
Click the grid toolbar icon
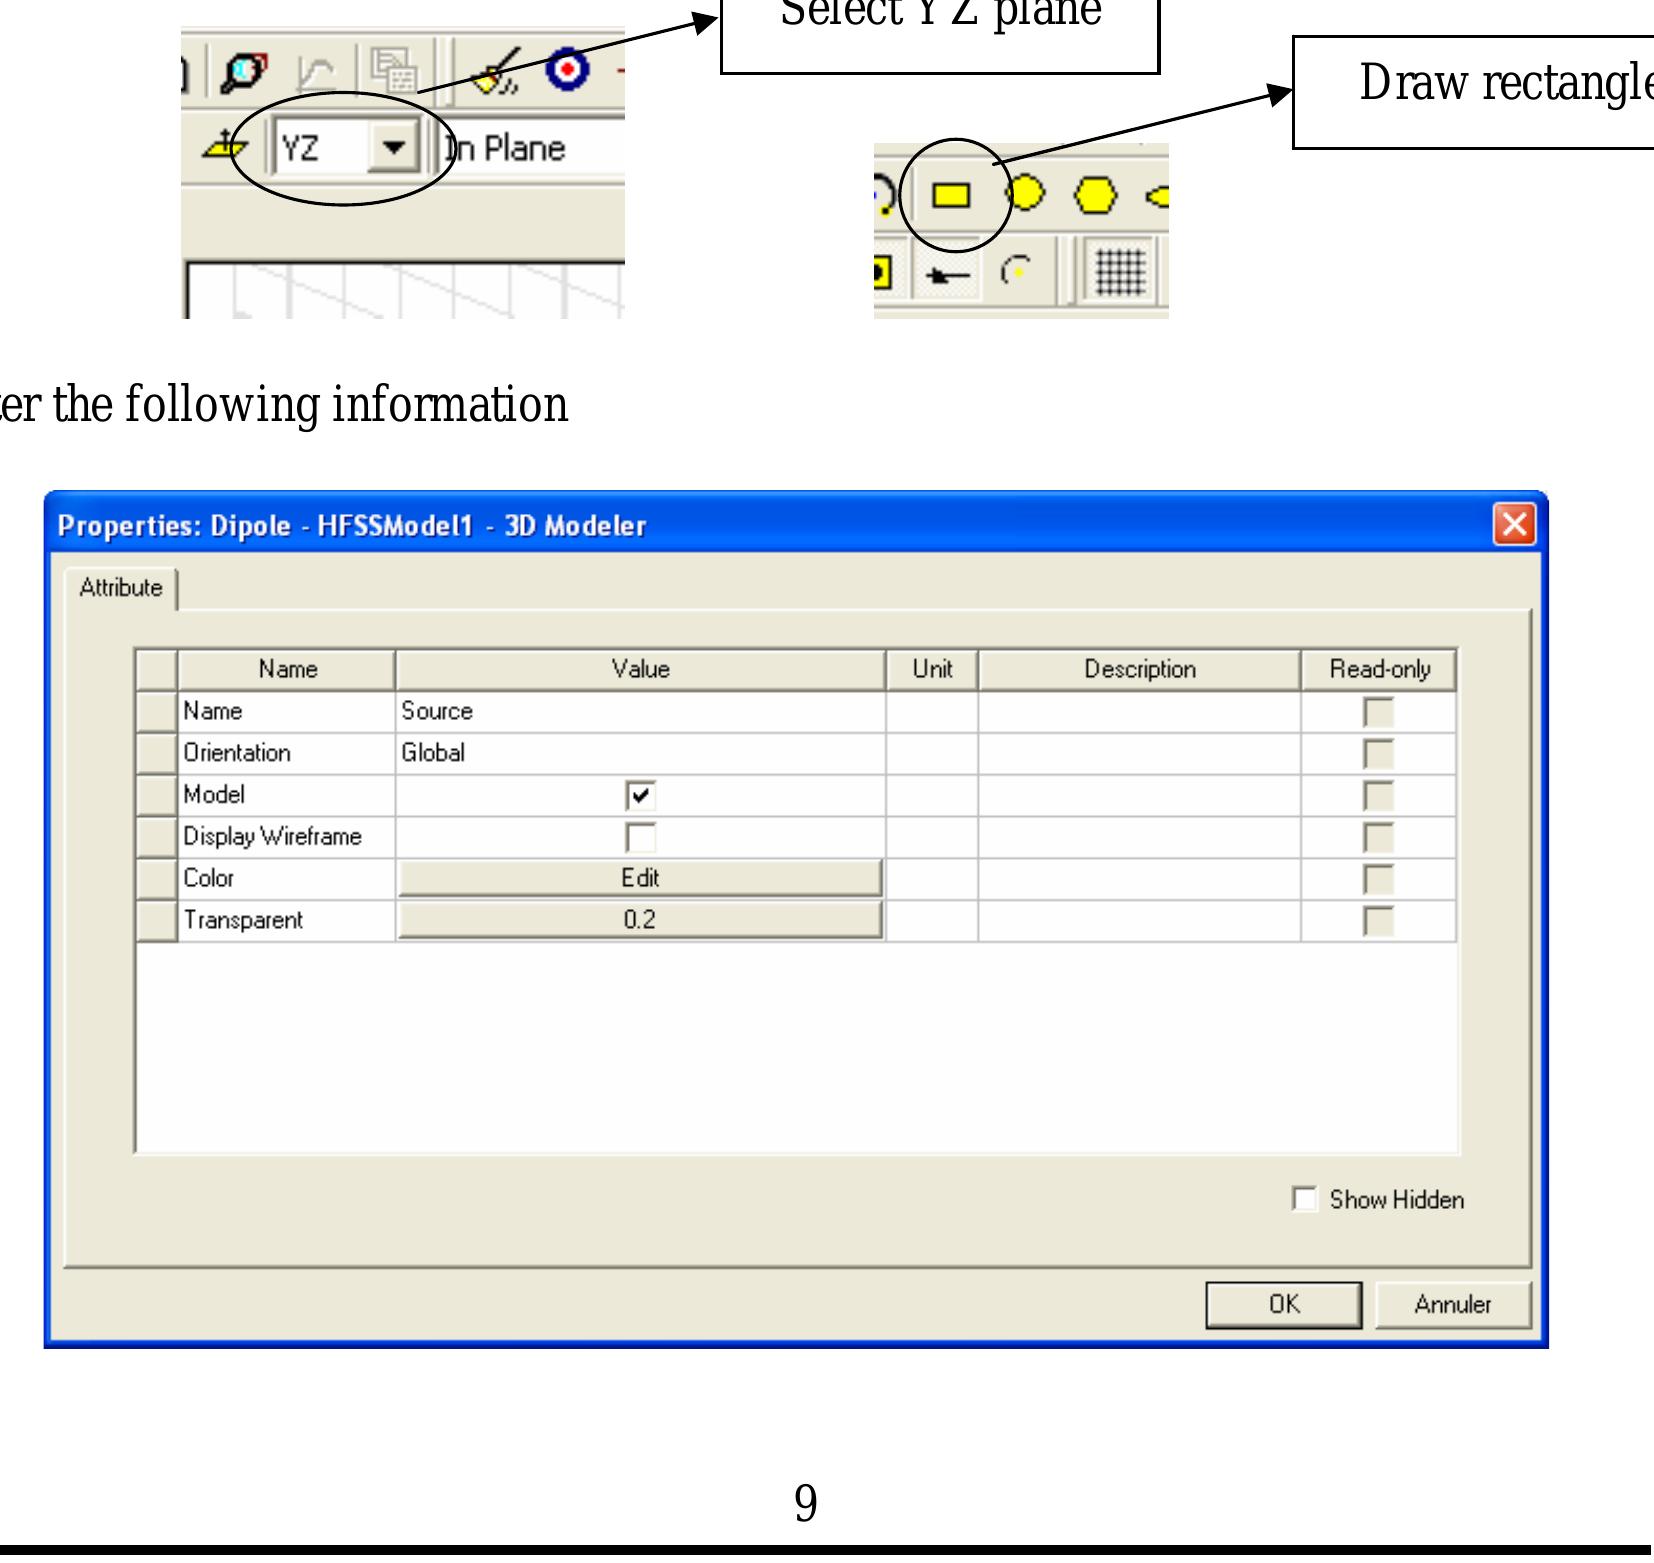click(x=1117, y=273)
